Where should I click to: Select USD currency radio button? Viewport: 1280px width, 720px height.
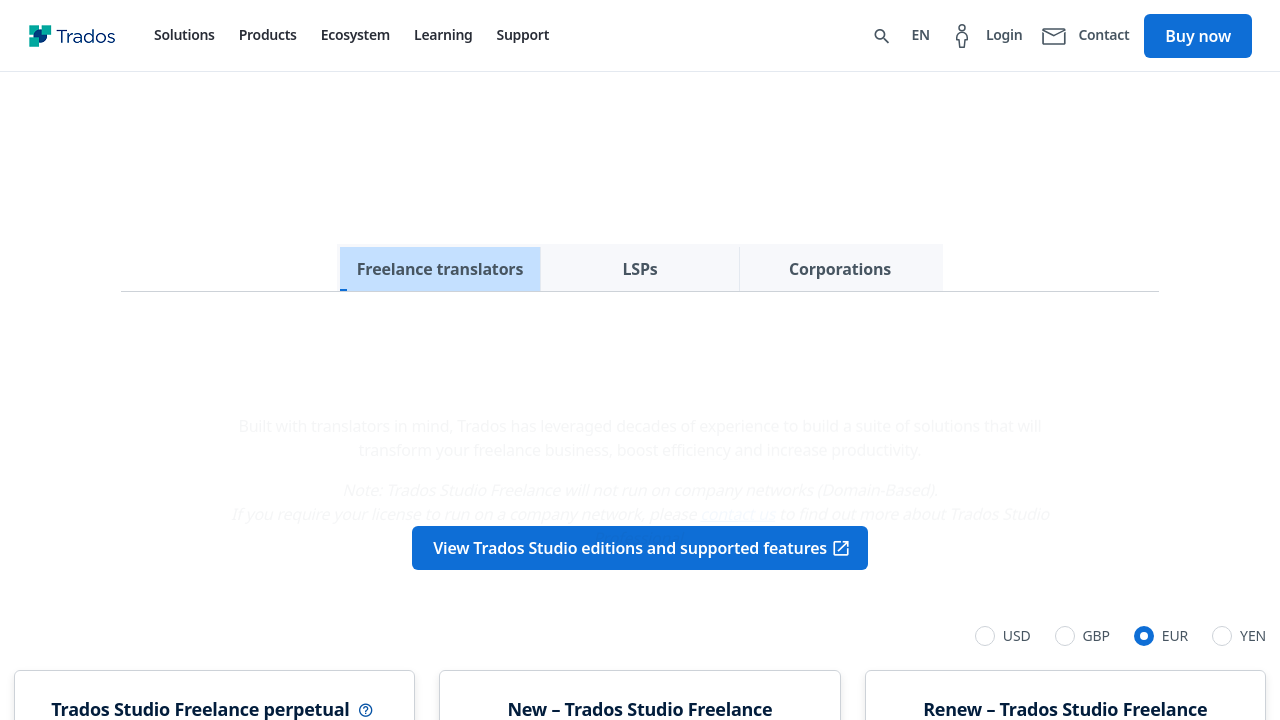985,636
